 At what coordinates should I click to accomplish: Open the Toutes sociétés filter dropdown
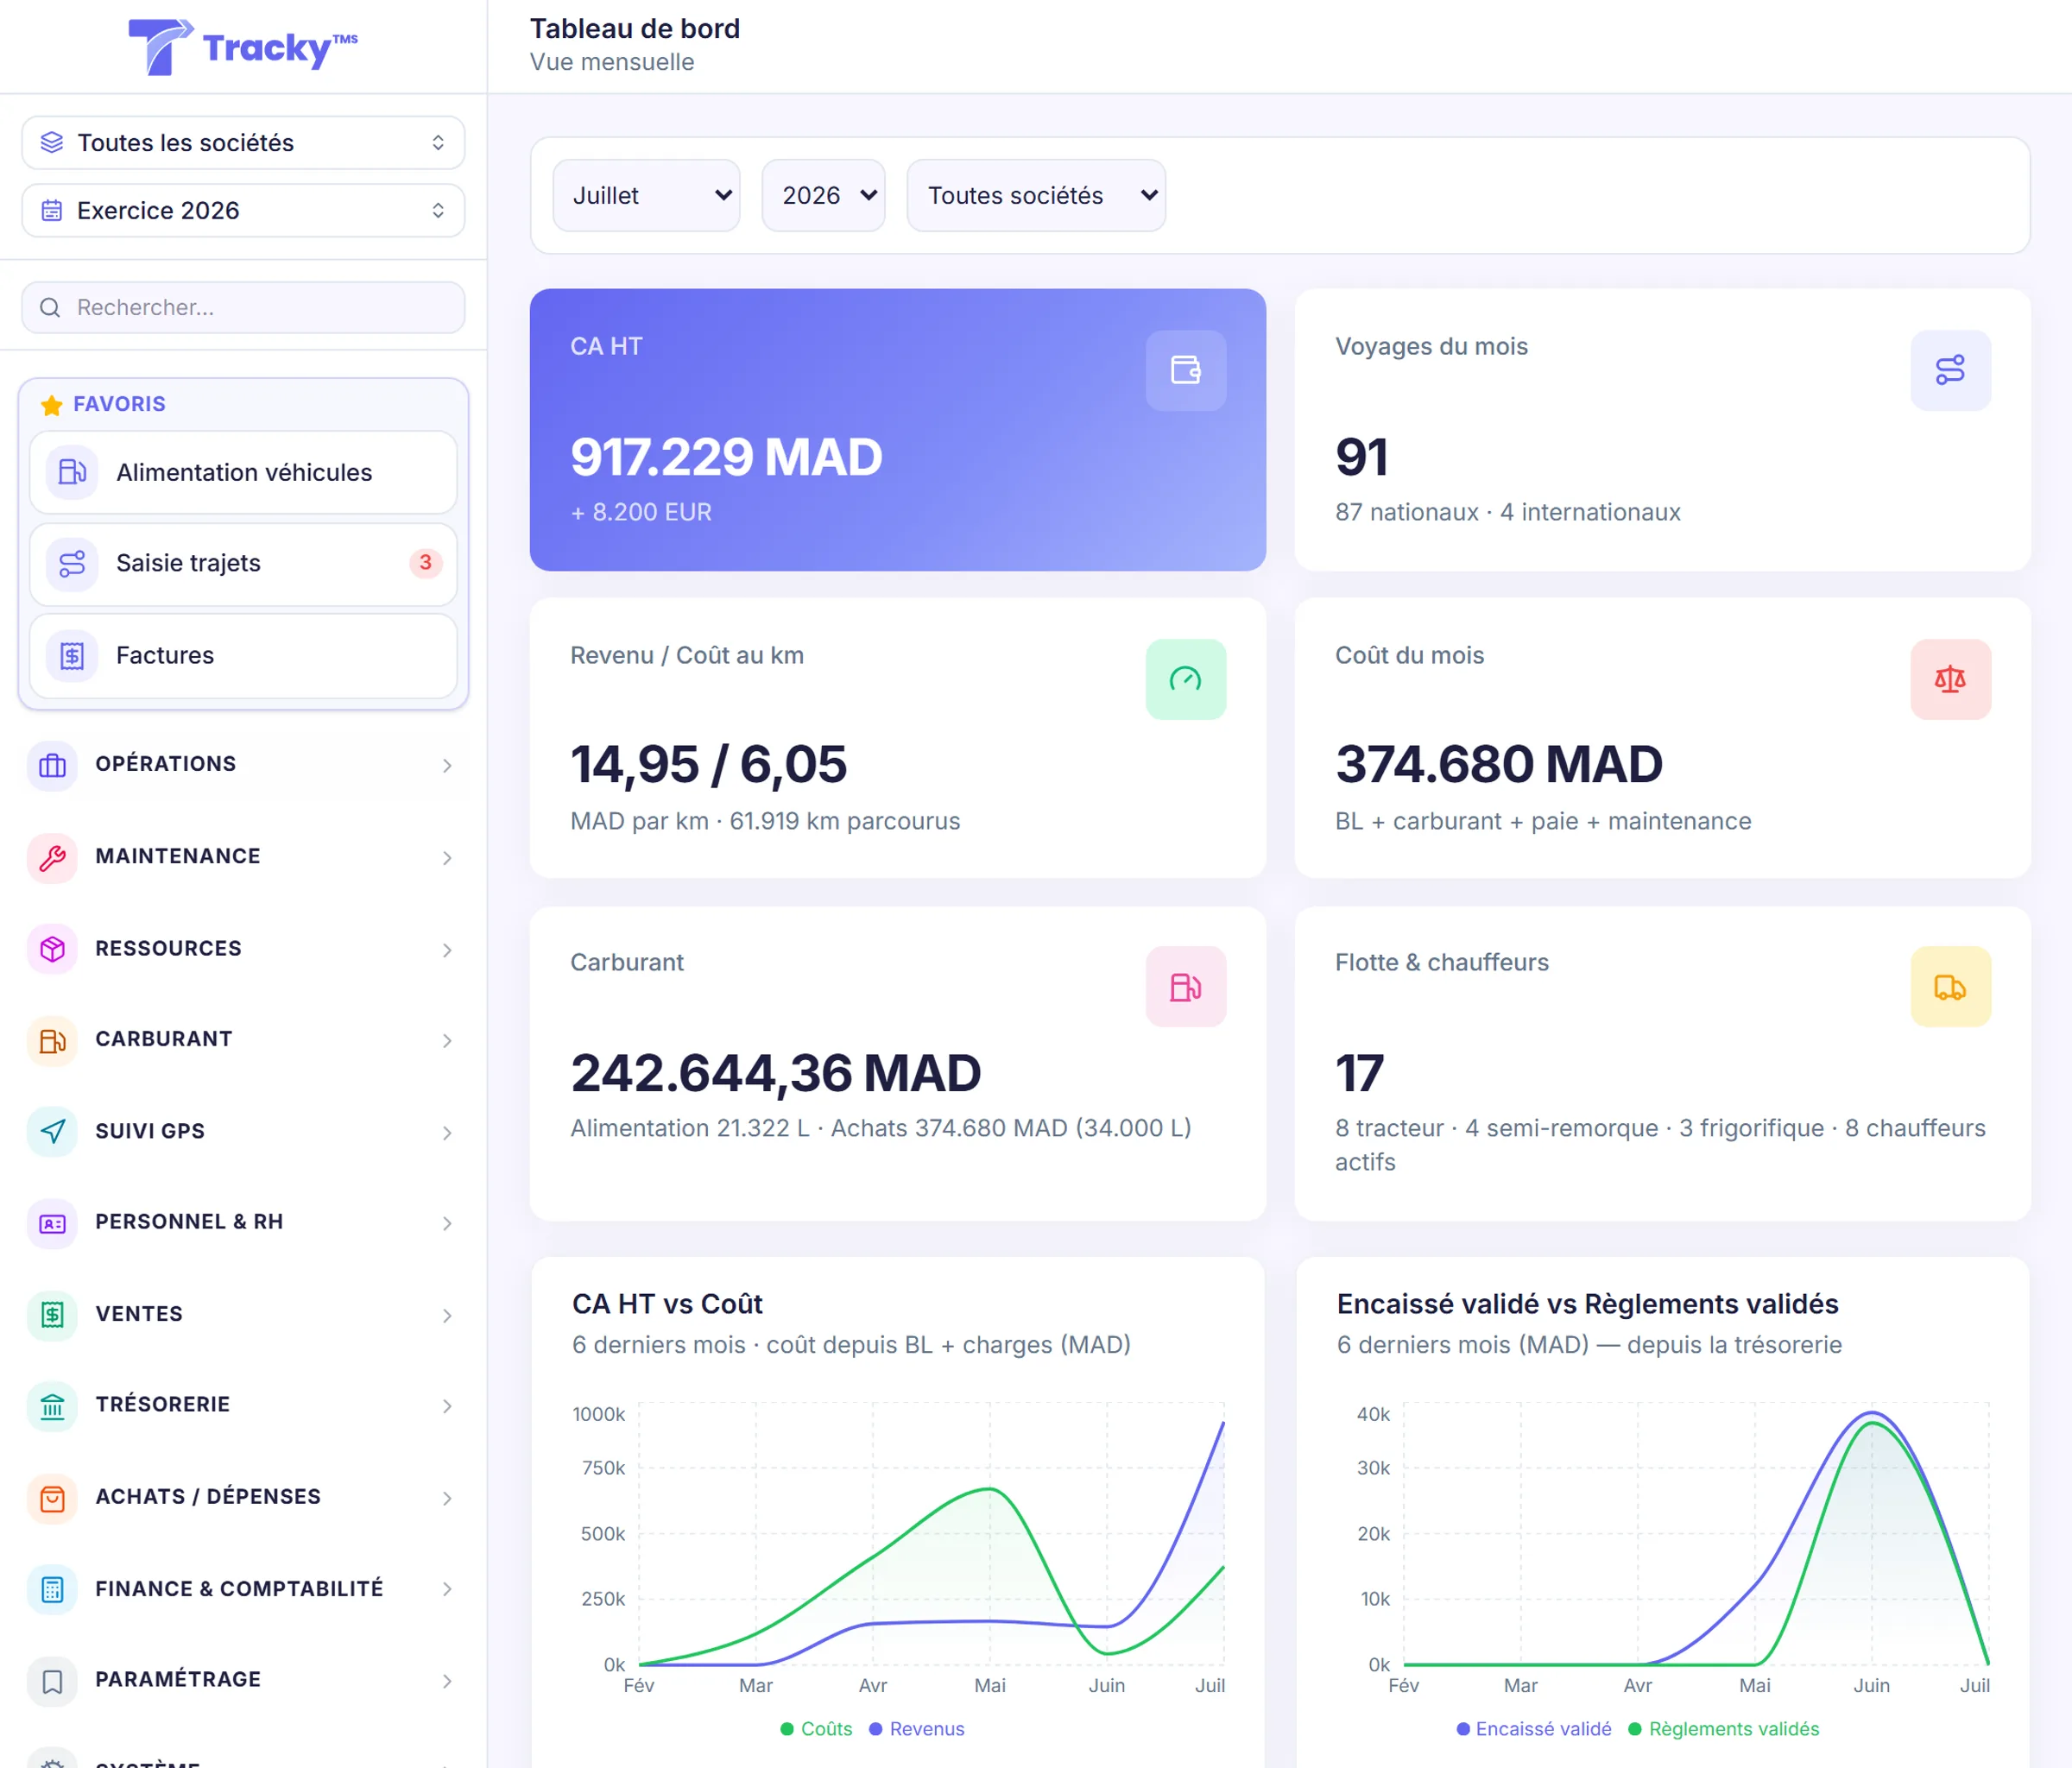[x=1036, y=195]
